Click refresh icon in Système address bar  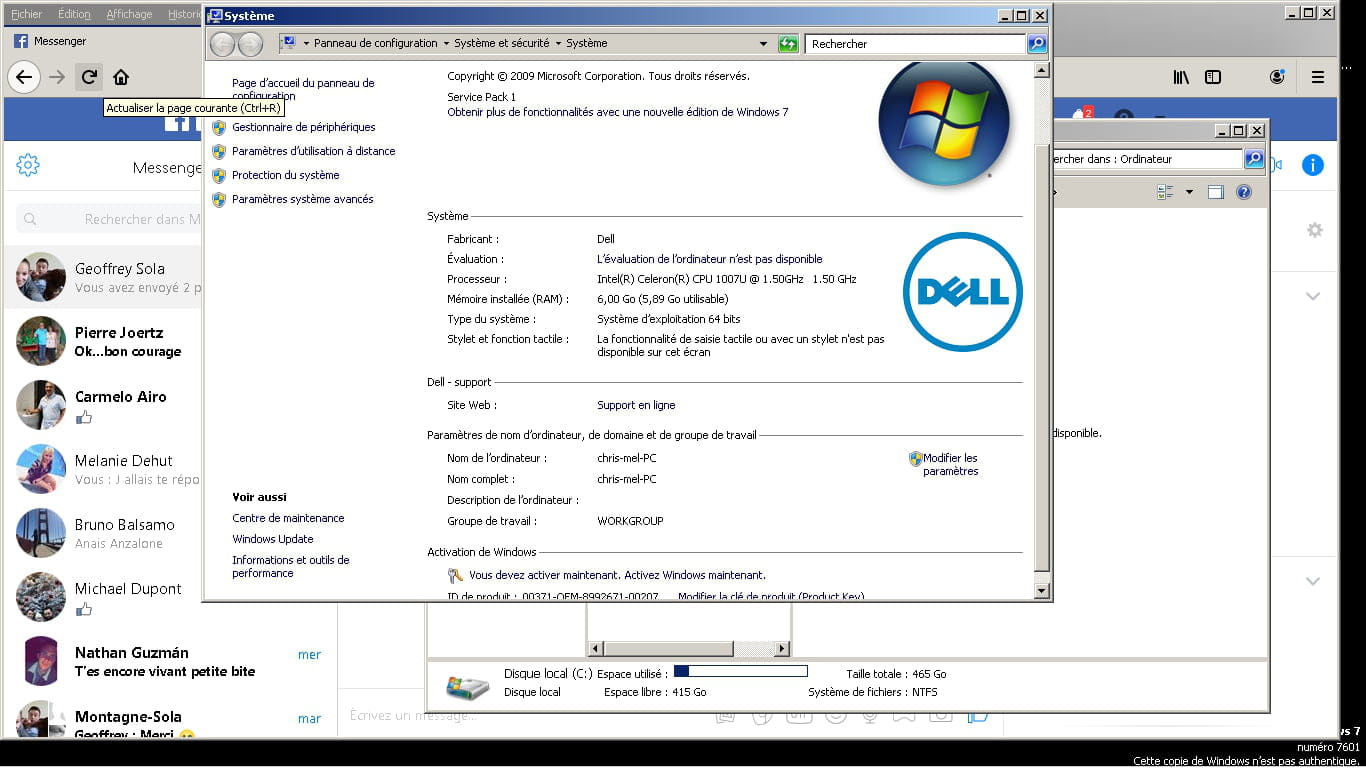788,44
